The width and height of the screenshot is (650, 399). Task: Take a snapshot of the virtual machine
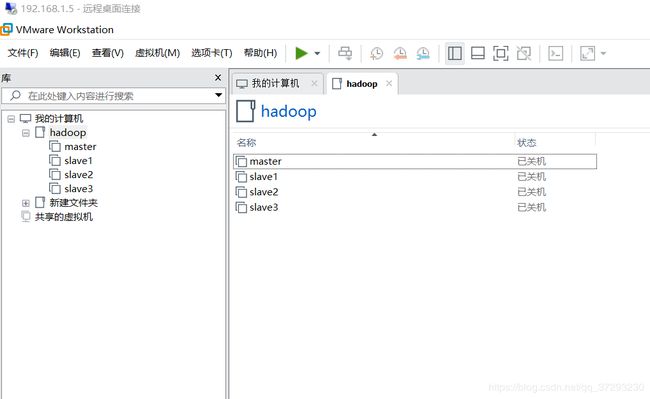click(x=376, y=53)
